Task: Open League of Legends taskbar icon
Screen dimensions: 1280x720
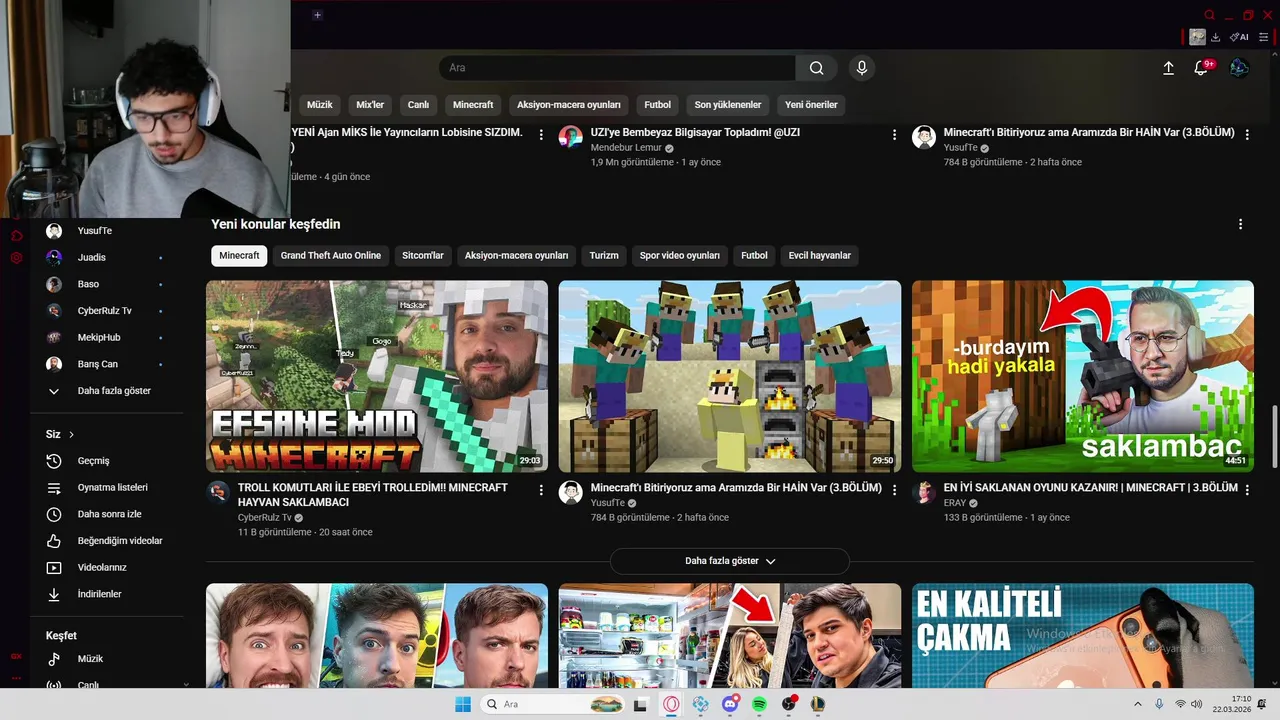Action: pos(817,704)
